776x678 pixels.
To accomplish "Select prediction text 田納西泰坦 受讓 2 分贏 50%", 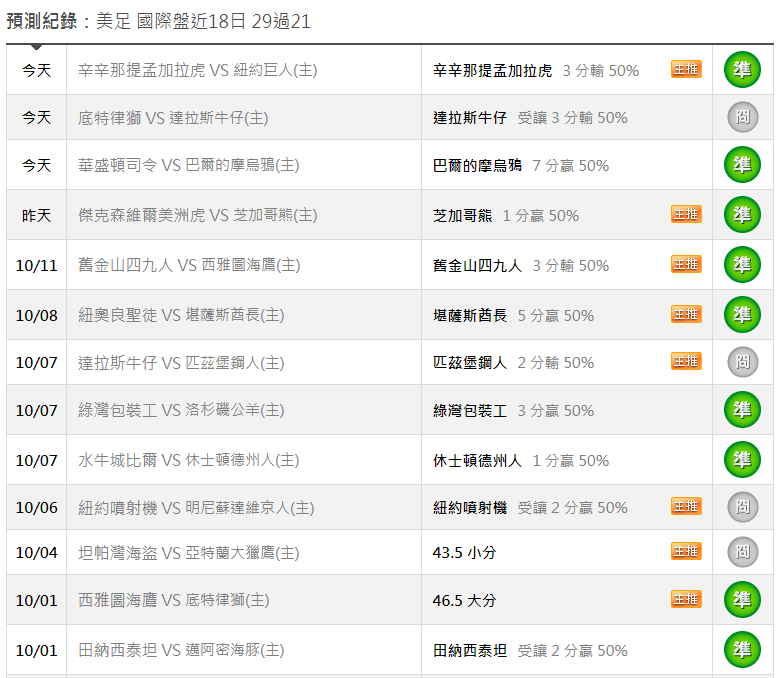I will click(530, 650).
